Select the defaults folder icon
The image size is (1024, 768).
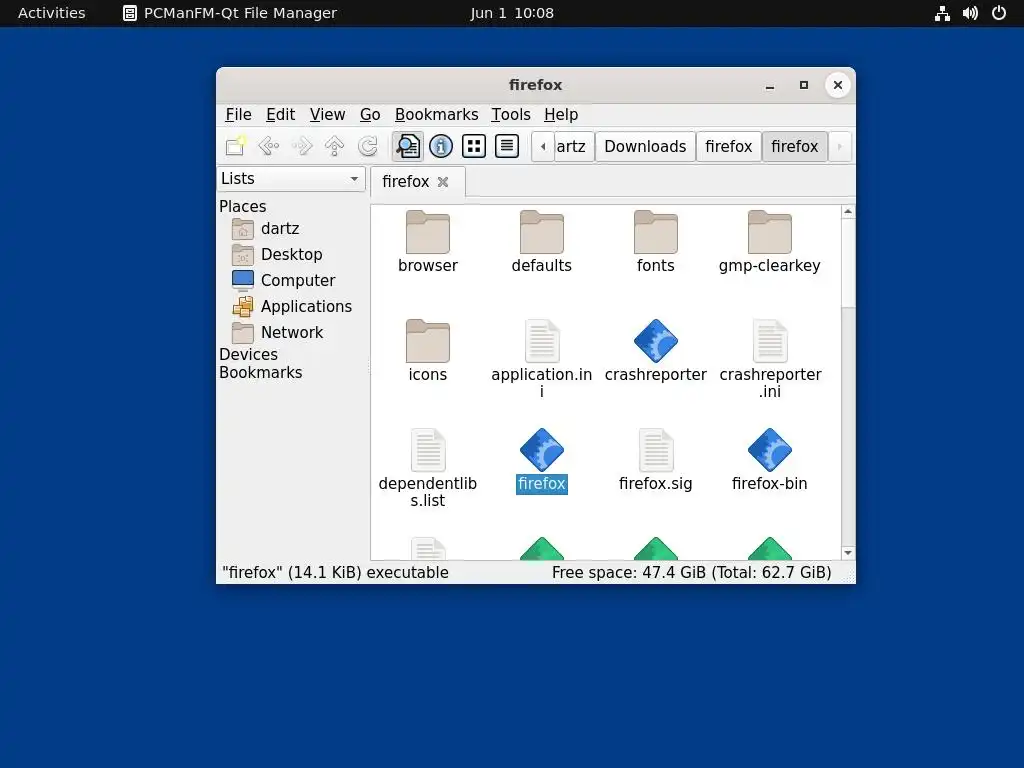(541, 232)
